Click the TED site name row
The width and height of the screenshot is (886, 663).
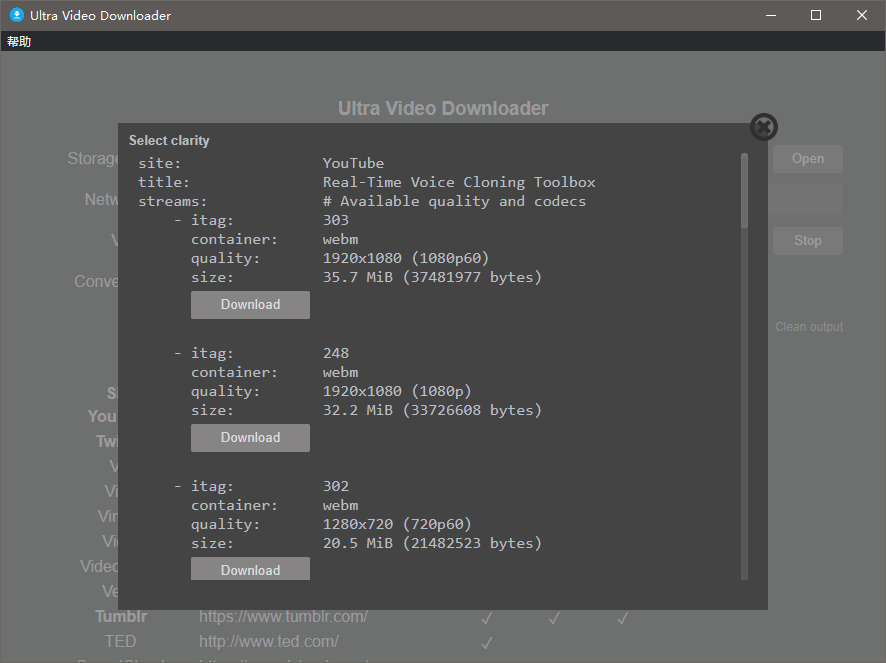(x=120, y=642)
